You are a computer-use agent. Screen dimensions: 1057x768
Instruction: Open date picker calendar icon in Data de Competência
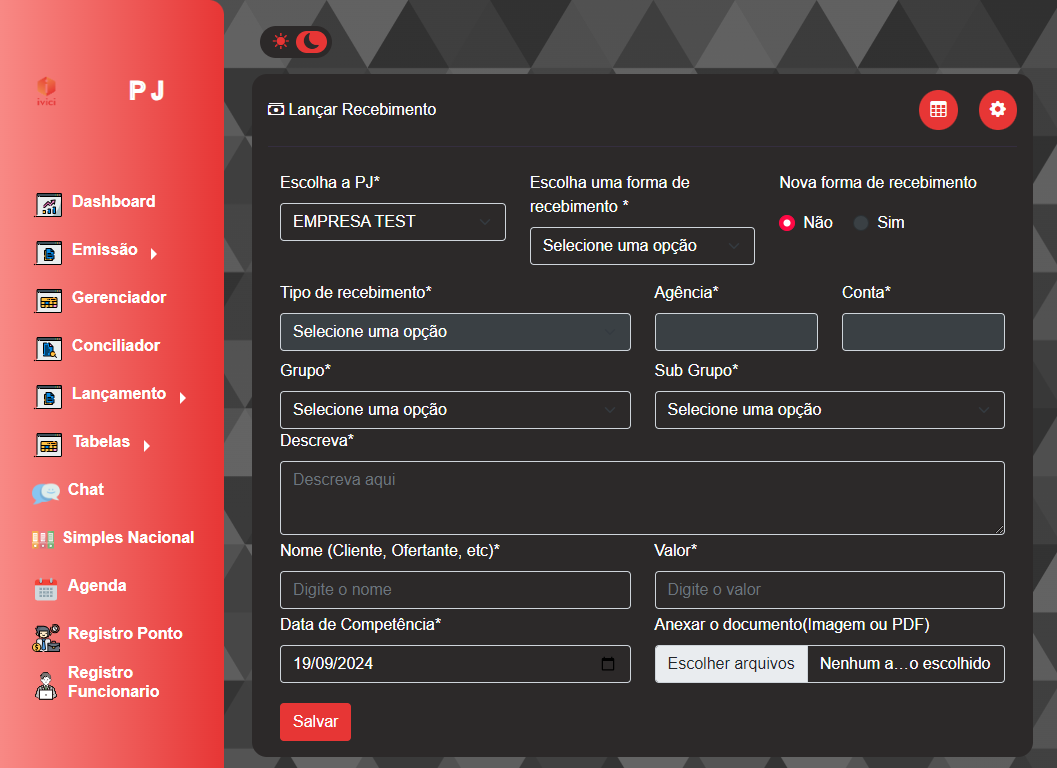(x=608, y=664)
